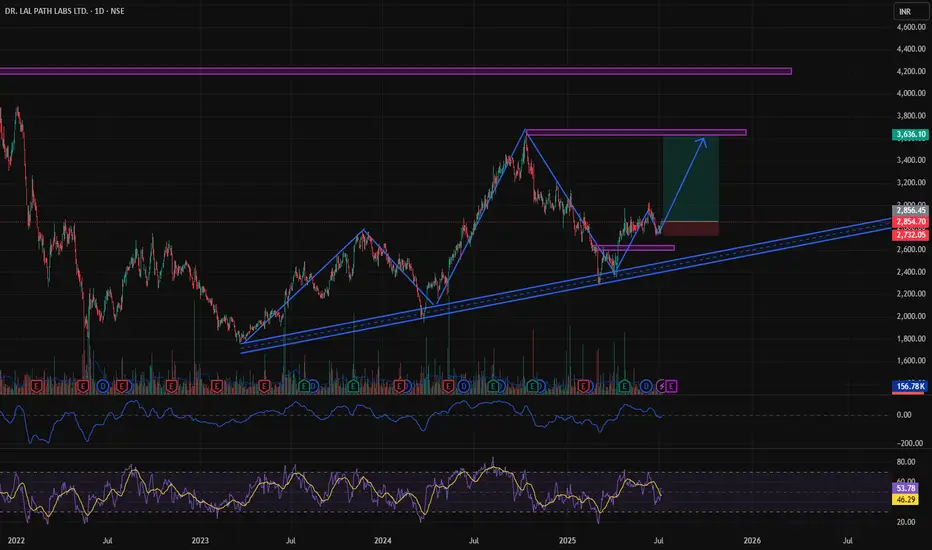Image resolution: width=932 pixels, height=550 pixels.
Task: Click the purple lightning event marker
Action: point(661,386)
